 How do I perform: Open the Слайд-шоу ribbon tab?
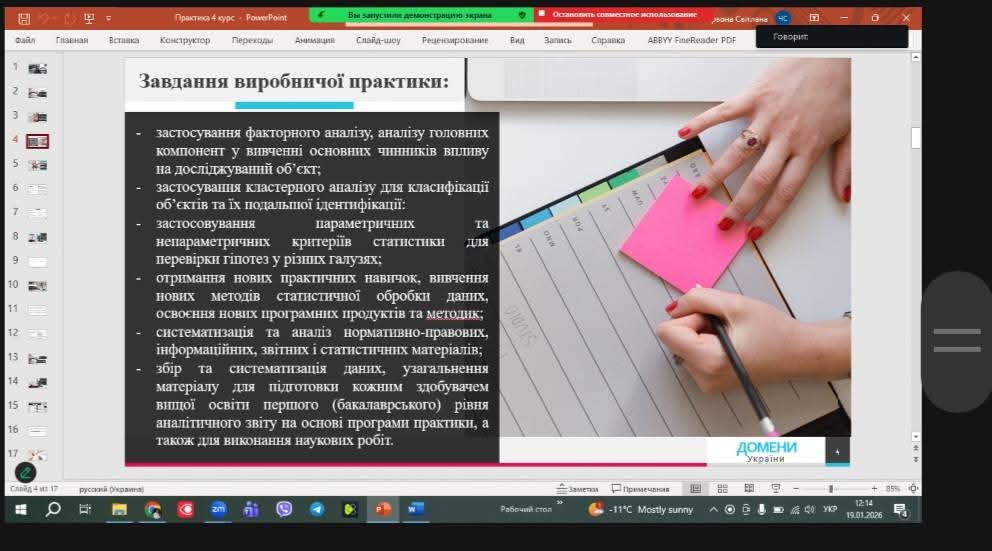(377, 40)
